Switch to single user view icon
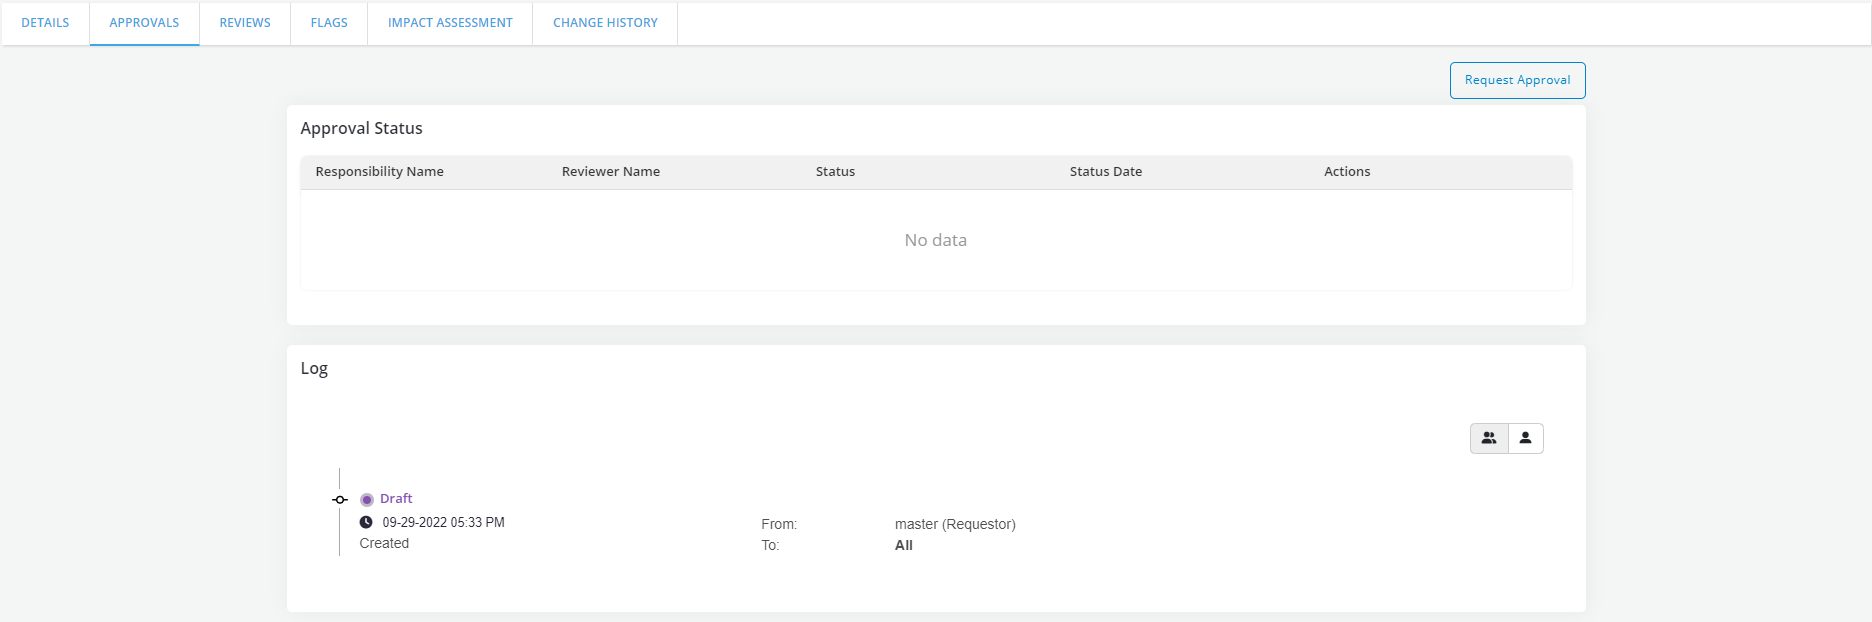1872x622 pixels. pyautogui.click(x=1525, y=438)
